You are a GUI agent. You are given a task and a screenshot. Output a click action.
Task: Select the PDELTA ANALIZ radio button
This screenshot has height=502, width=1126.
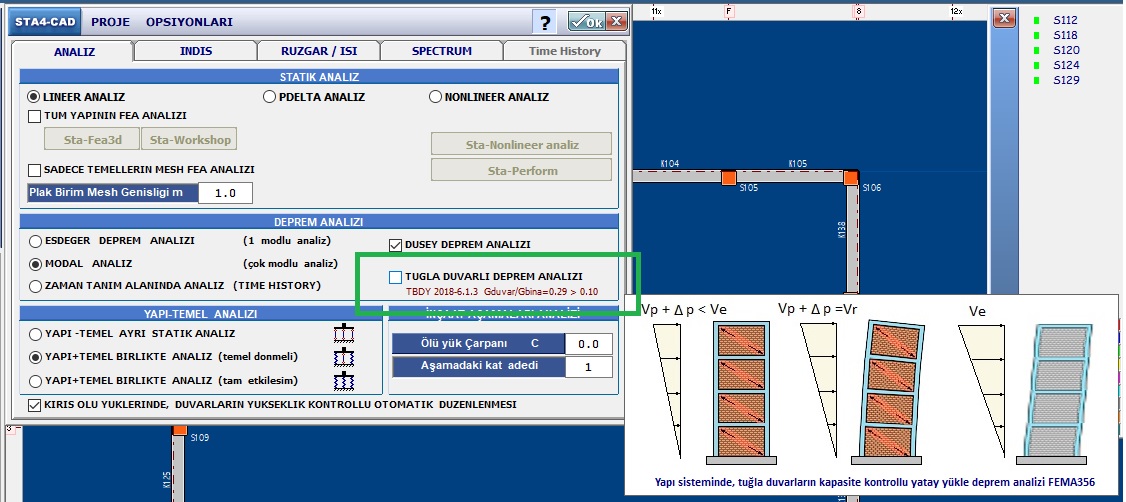click(x=270, y=97)
